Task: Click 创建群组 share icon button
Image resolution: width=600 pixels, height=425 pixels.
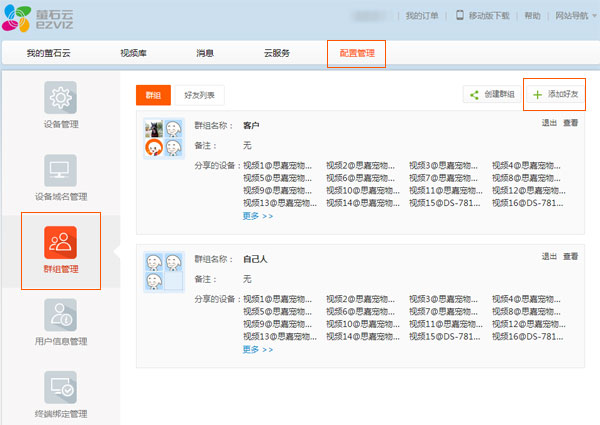Action: pos(490,94)
